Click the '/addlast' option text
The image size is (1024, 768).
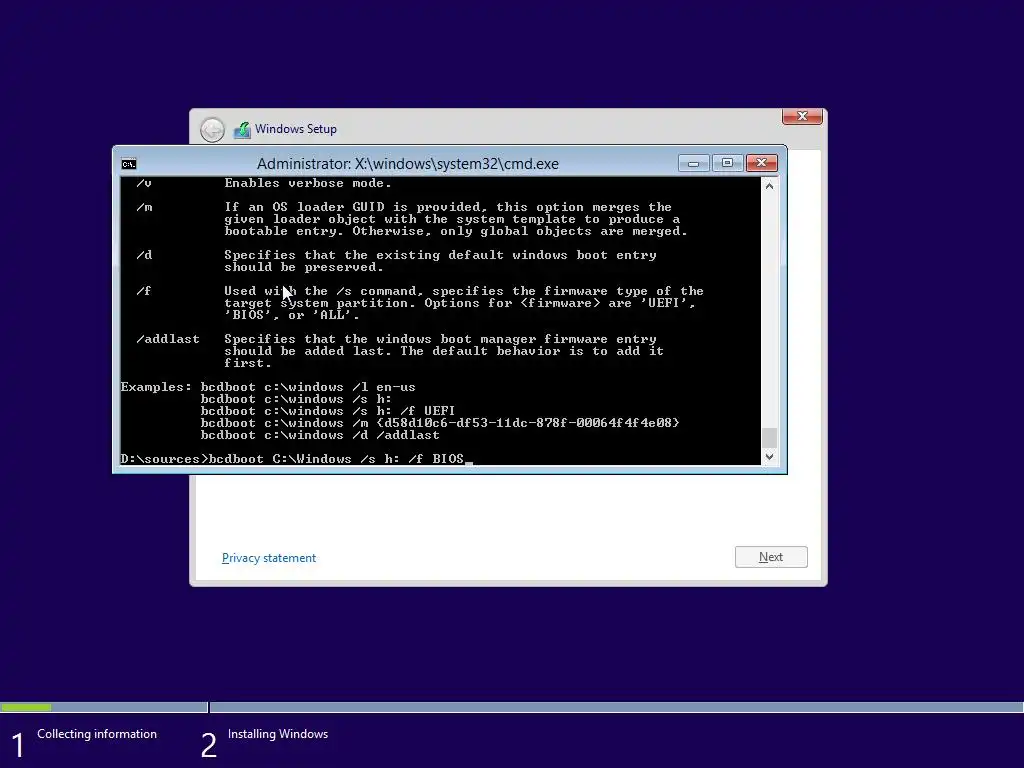click(x=168, y=339)
